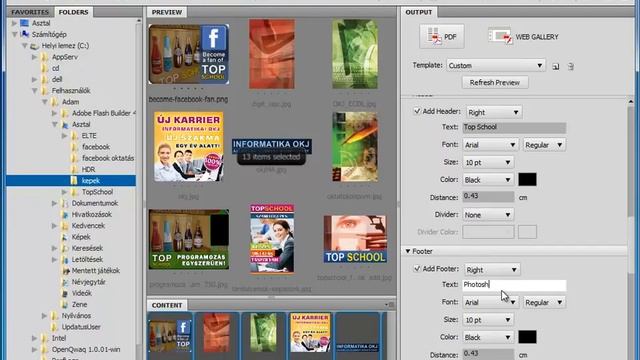
Task: Click the Névjegytár contacts folder icon
Action: pyautogui.click(x=64, y=282)
